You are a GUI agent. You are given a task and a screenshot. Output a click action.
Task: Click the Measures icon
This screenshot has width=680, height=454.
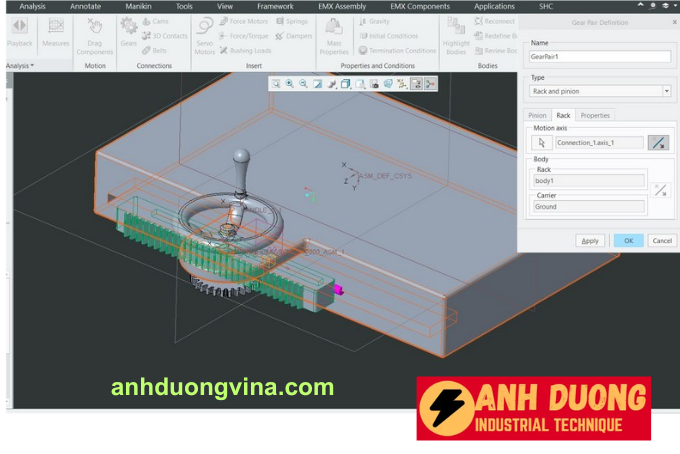point(56,32)
